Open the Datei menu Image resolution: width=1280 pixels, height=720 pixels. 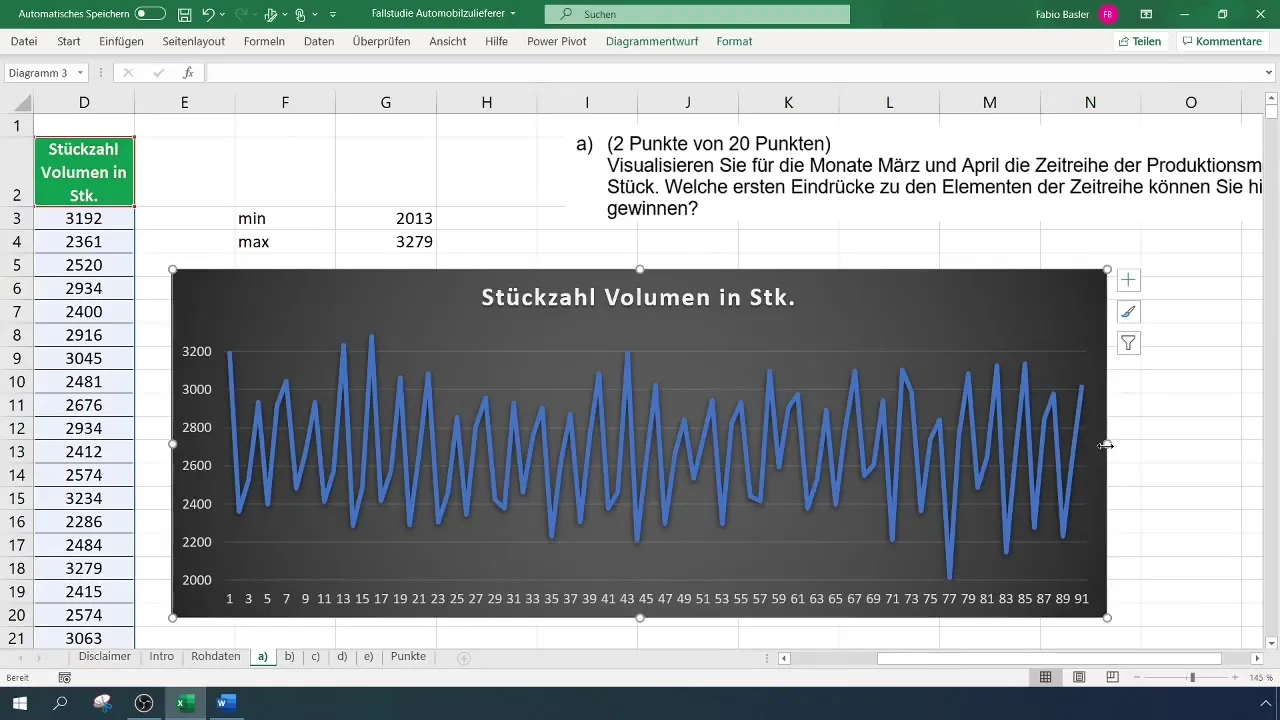(24, 41)
